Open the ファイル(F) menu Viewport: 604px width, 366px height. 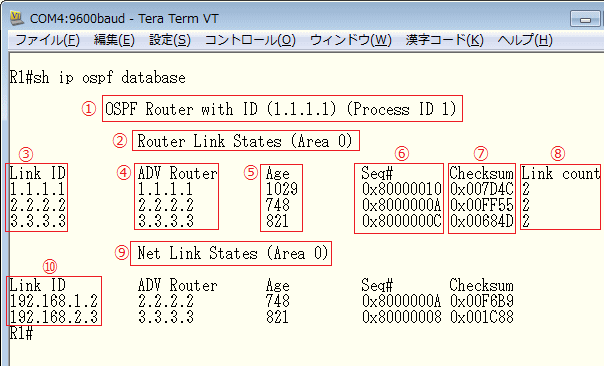[x=47, y=40]
